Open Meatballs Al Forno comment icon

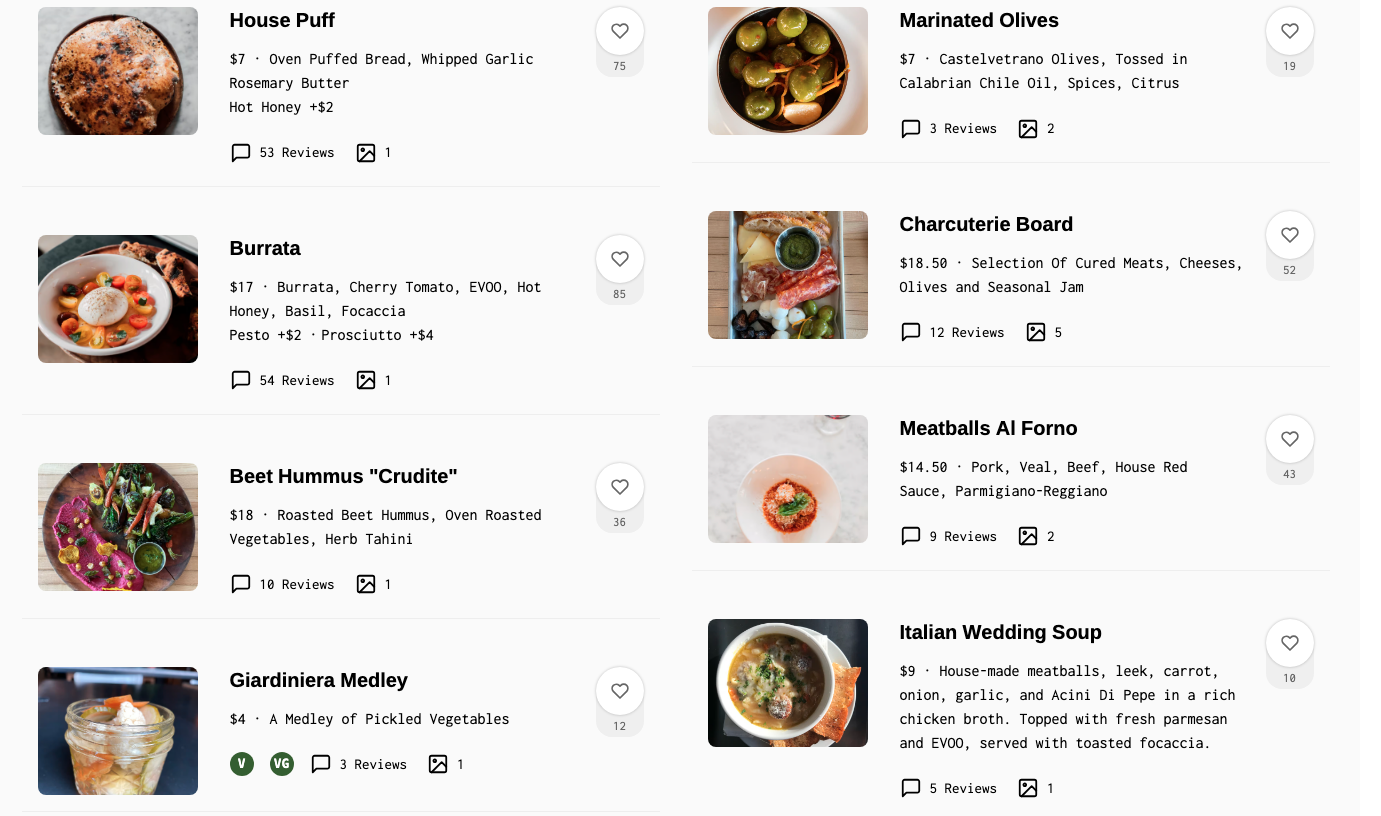[x=911, y=537]
